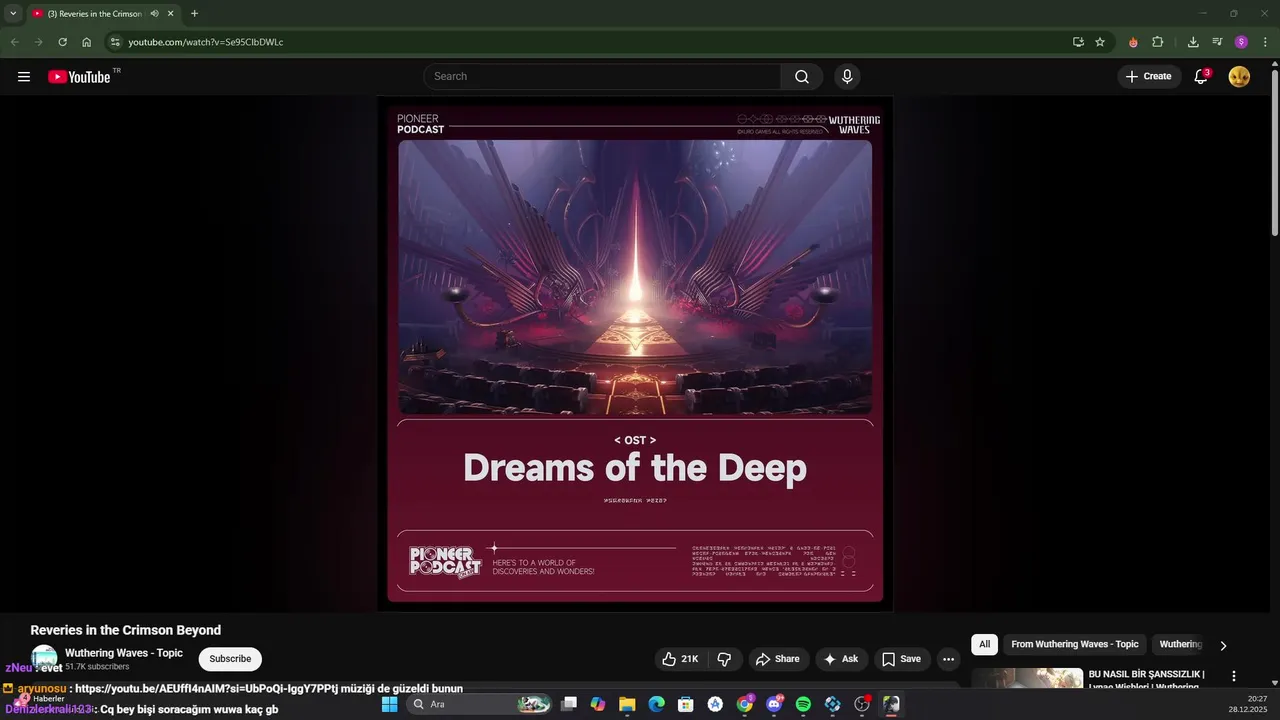Open the channel avatar next to Subscribe
Screen dimensions: 1280x720
(x=44, y=657)
